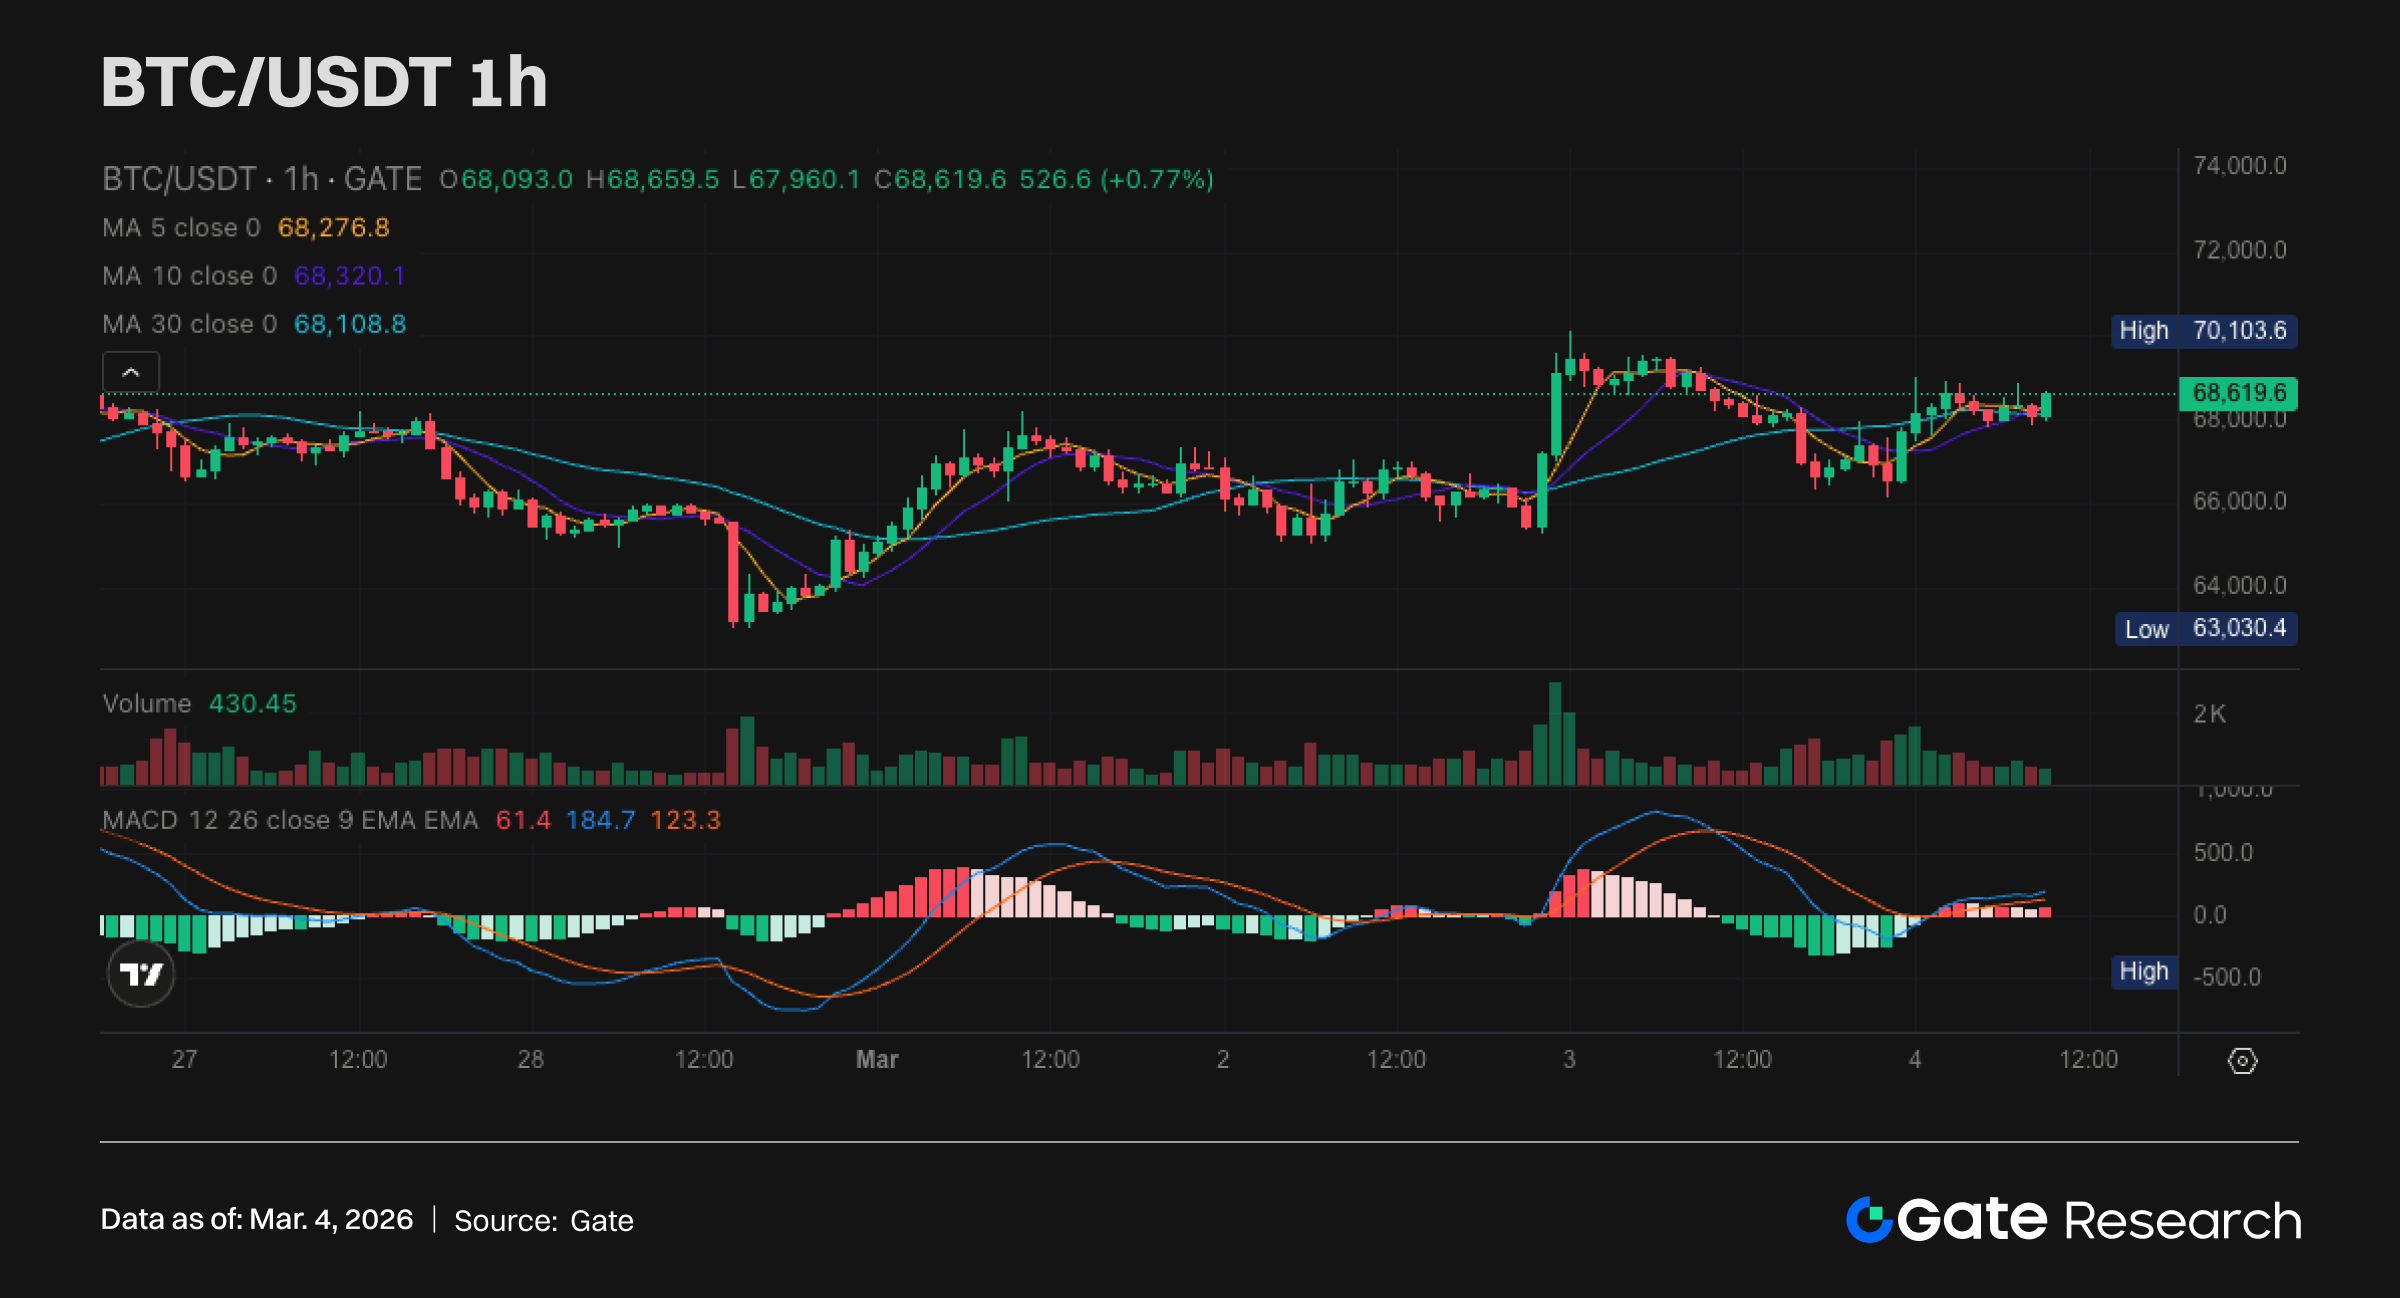Click the High 70,103.6 price label

point(2203,331)
